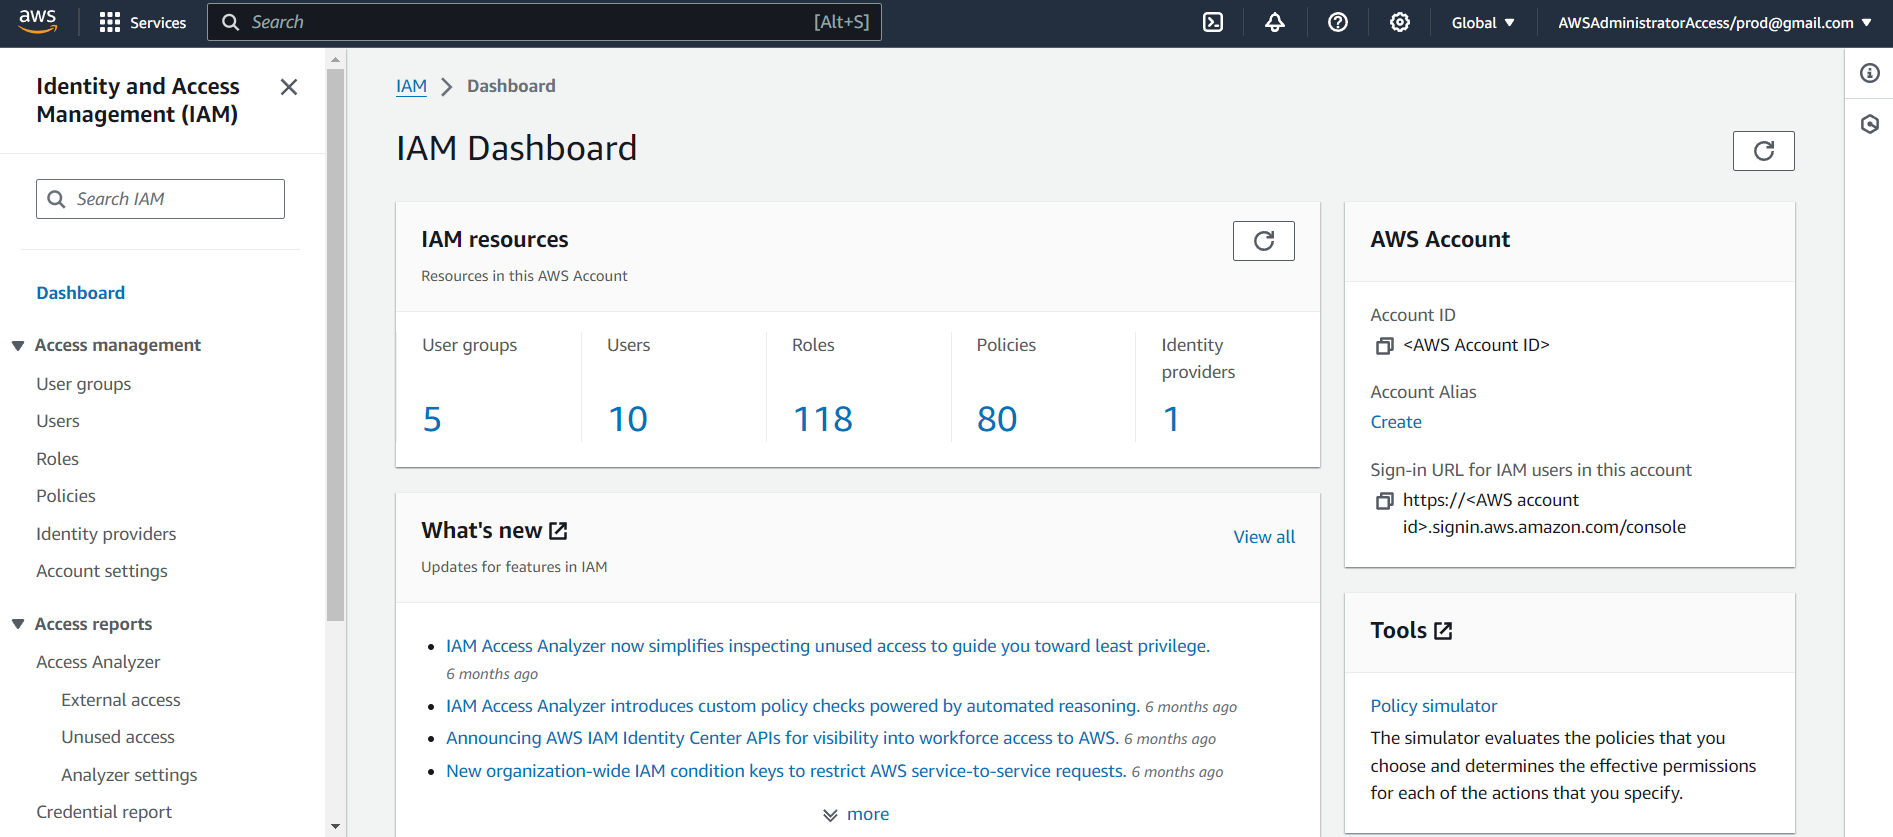1893x837 pixels.
Task: Open the help question mark icon
Action: pyautogui.click(x=1337, y=22)
